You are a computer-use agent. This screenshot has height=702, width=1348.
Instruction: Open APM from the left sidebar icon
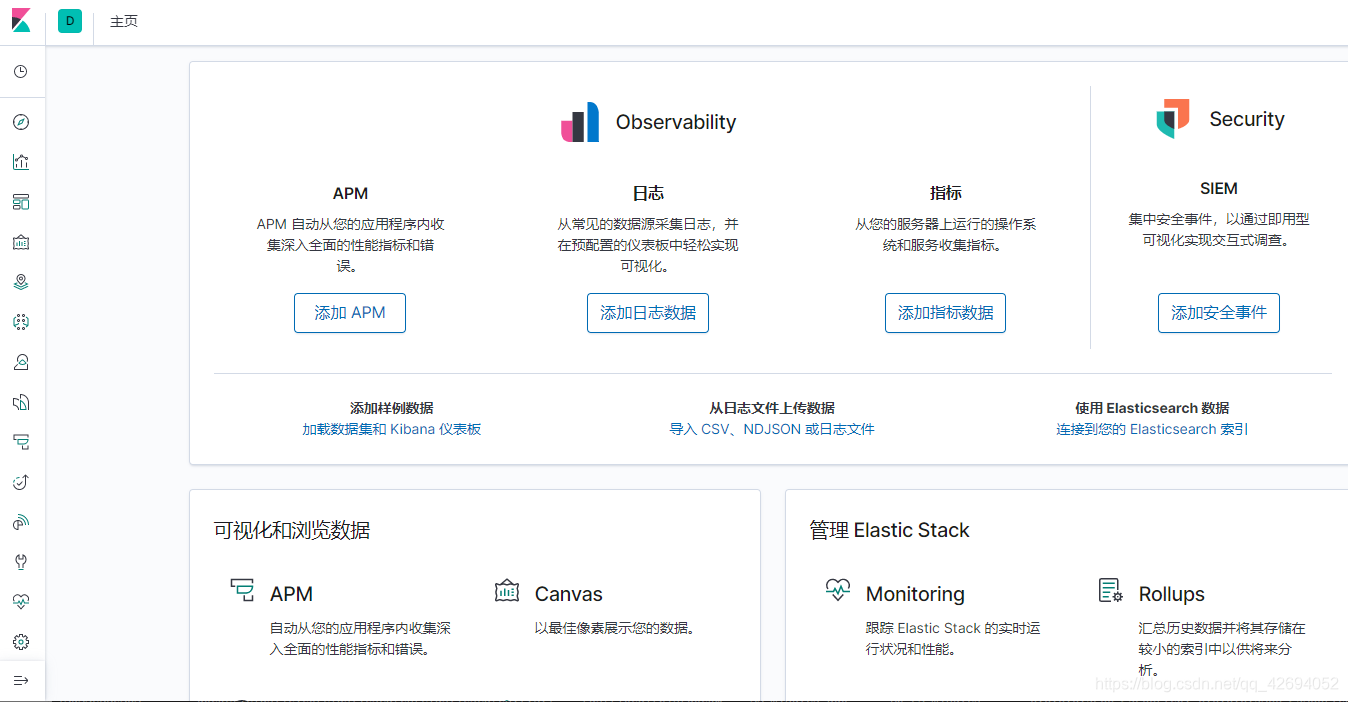21,442
